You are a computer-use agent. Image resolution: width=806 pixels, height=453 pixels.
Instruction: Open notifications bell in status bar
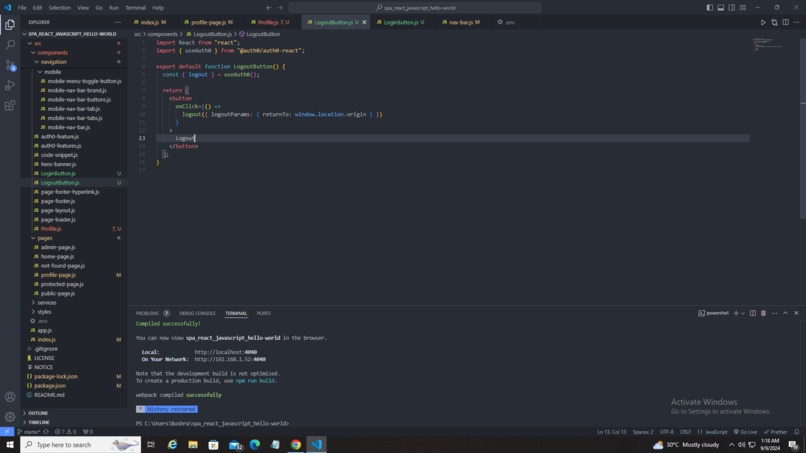click(x=797, y=432)
